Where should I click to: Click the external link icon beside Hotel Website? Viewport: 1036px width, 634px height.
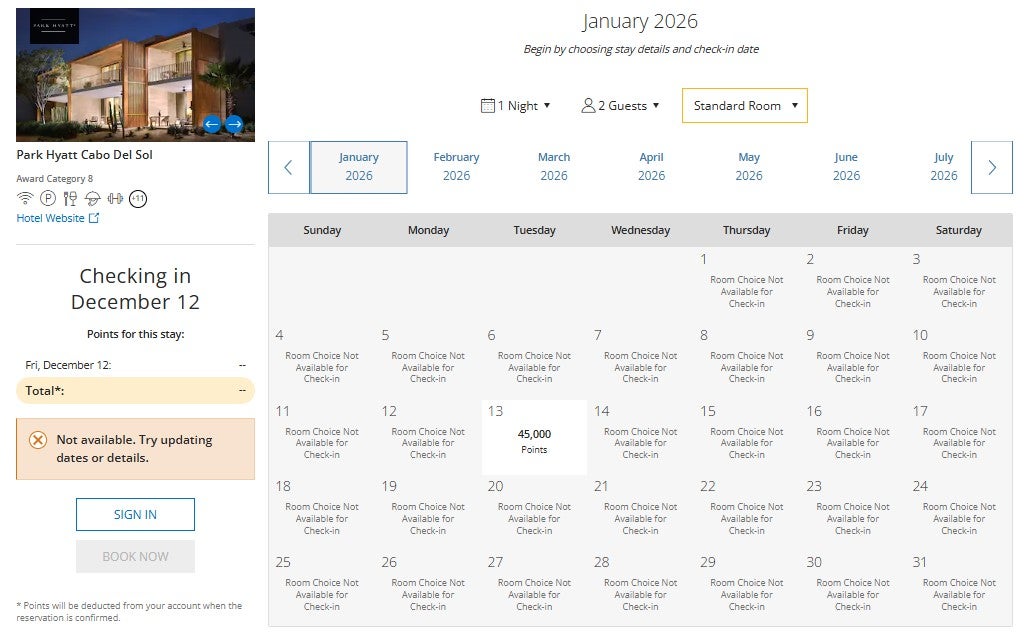coord(97,218)
